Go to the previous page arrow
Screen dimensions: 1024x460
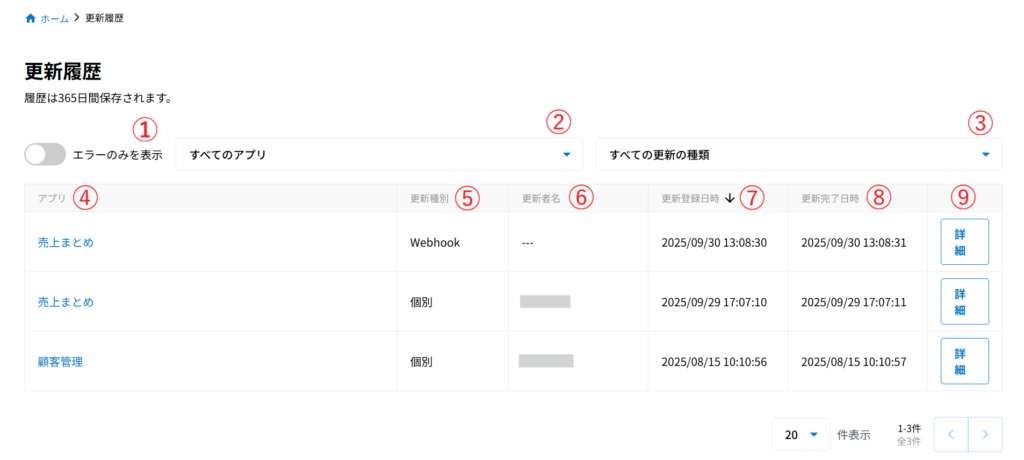[x=950, y=434]
